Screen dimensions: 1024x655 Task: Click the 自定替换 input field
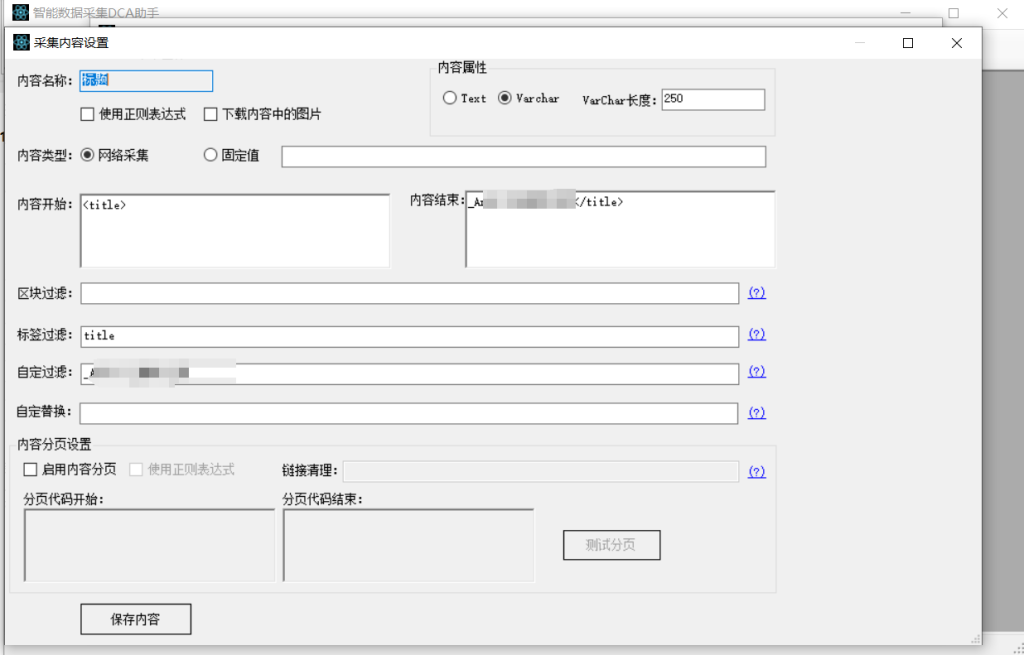tap(409, 413)
